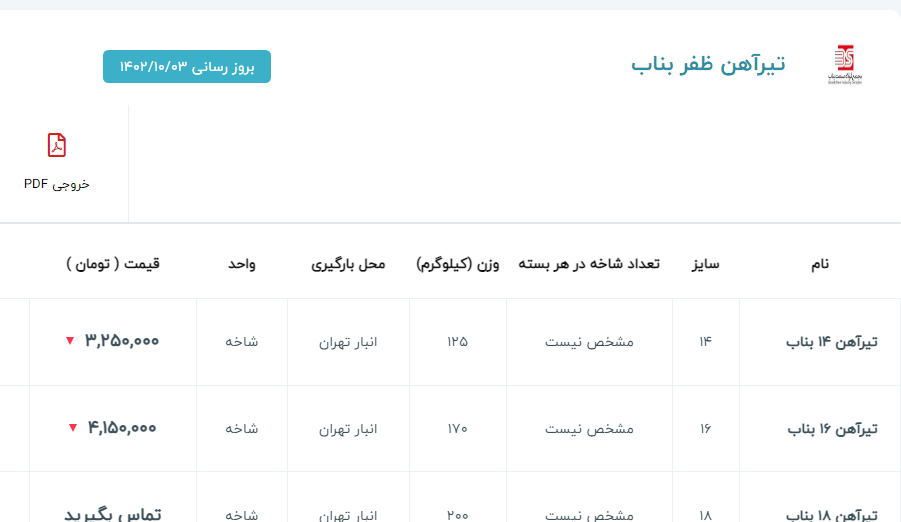Click red down arrow beside price ۳,۲۵۰,۰۰۰
This screenshot has width=901, height=522.
tap(70, 341)
